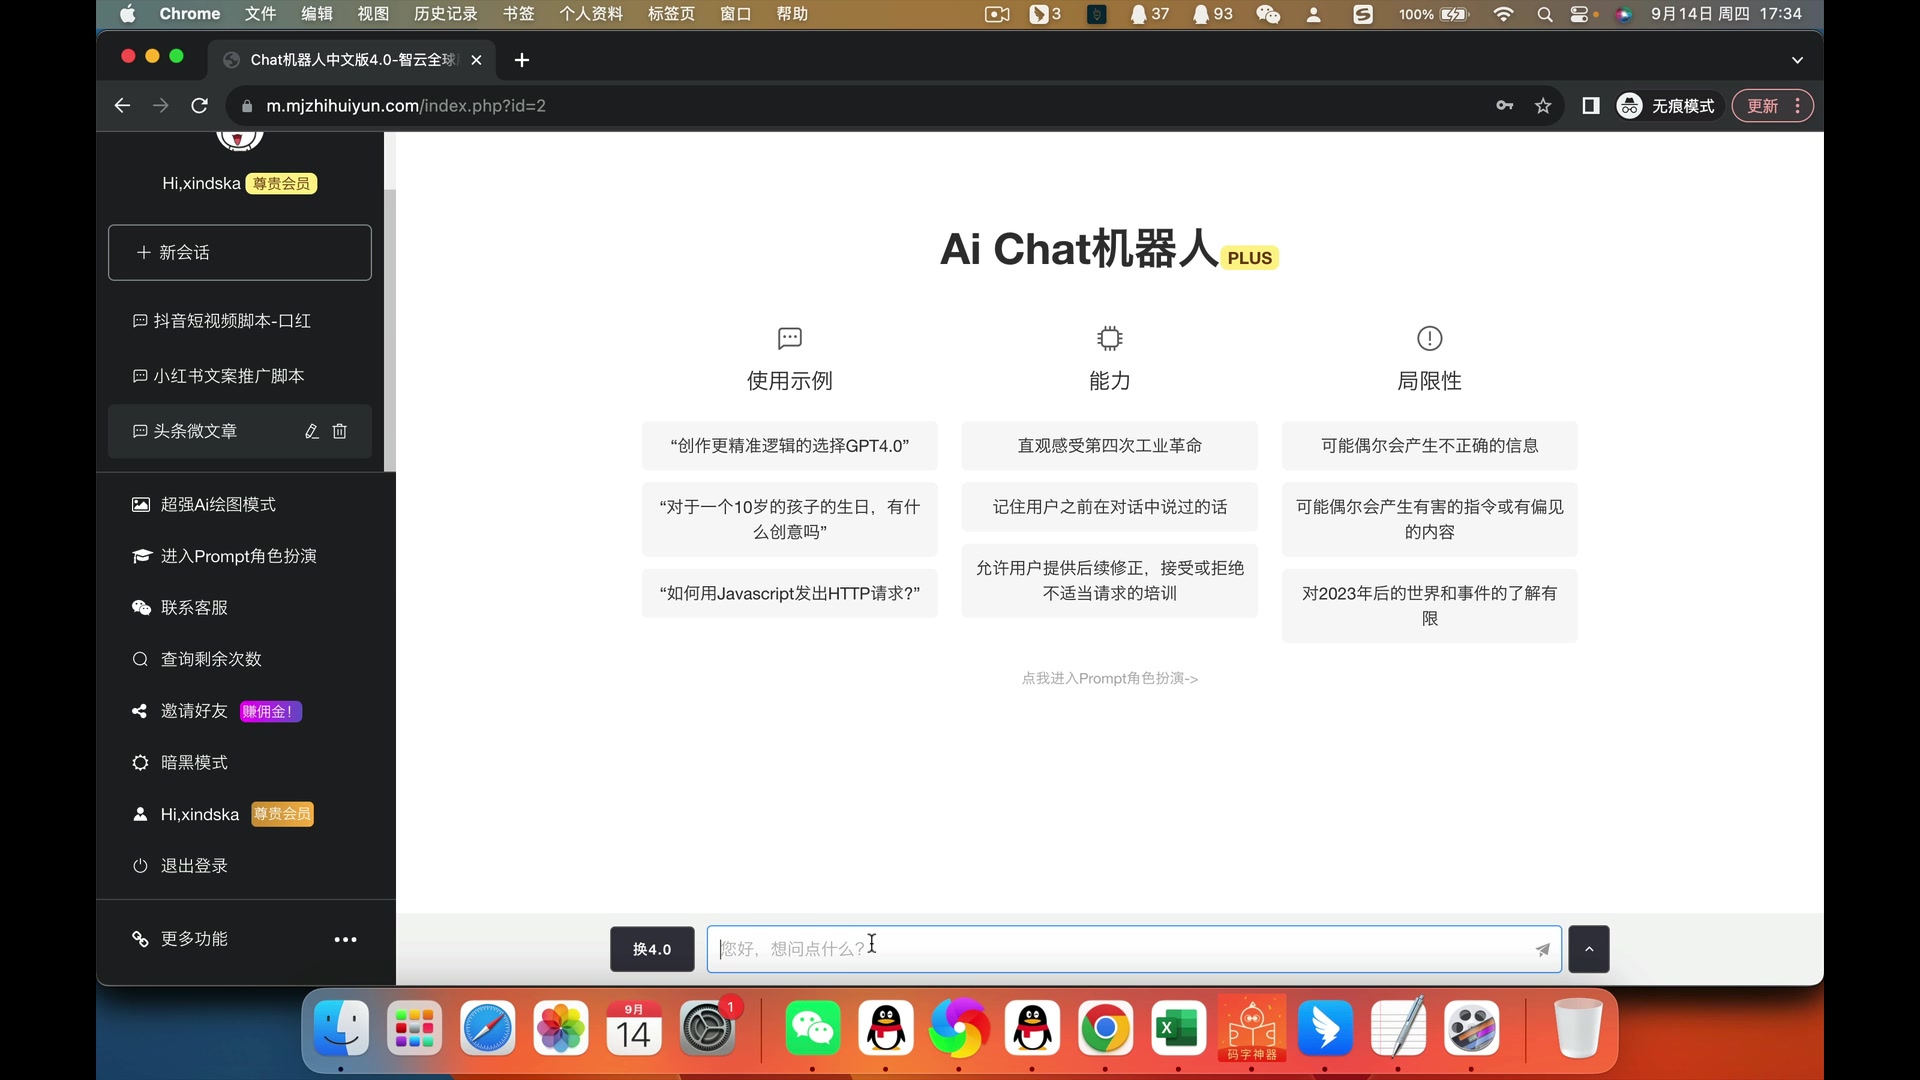This screenshot has width=1920, height=1080.
Task: Click 退出登录 in the sidebar
Action: [x=194, y=866]
